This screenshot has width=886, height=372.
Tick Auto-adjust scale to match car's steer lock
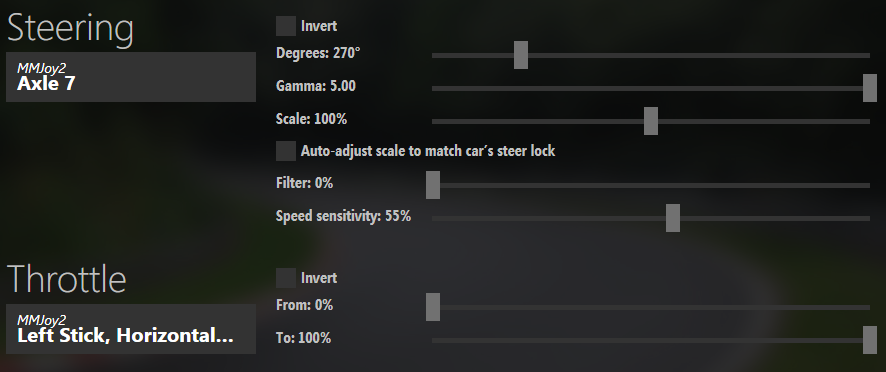click(x=285, y=151)
